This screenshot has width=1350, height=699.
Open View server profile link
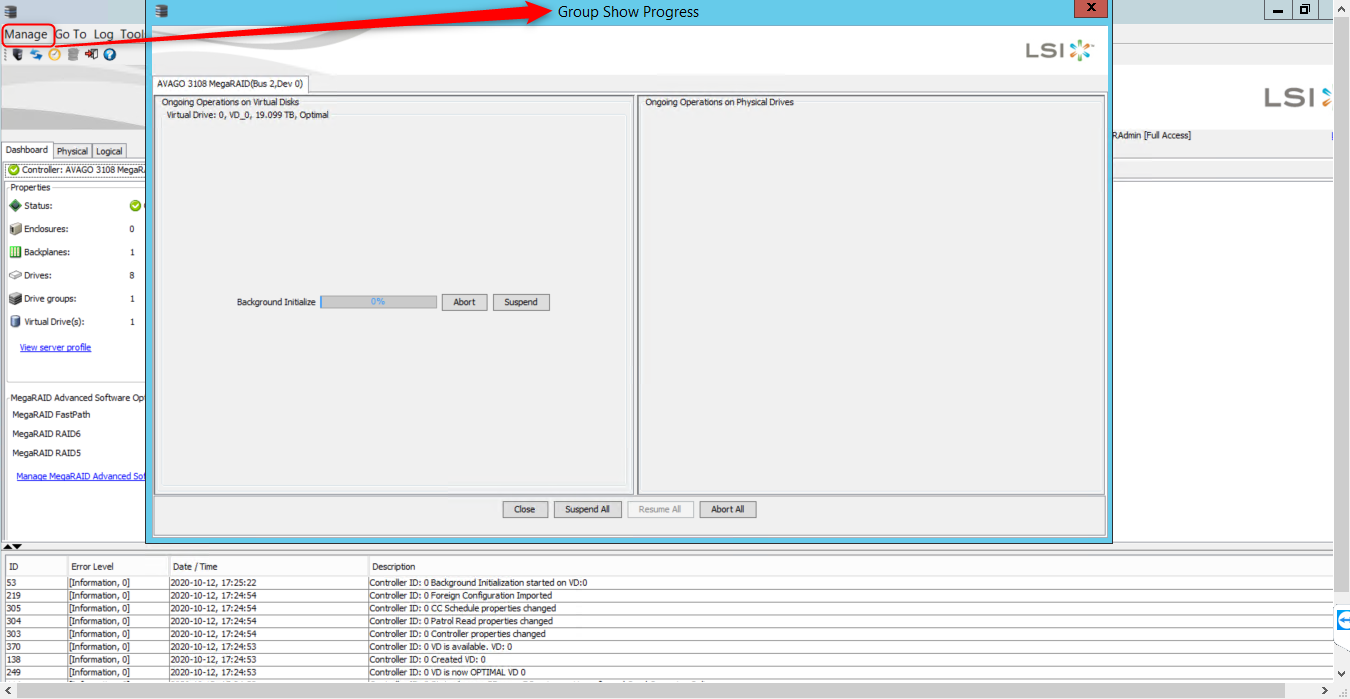[55, 347]
